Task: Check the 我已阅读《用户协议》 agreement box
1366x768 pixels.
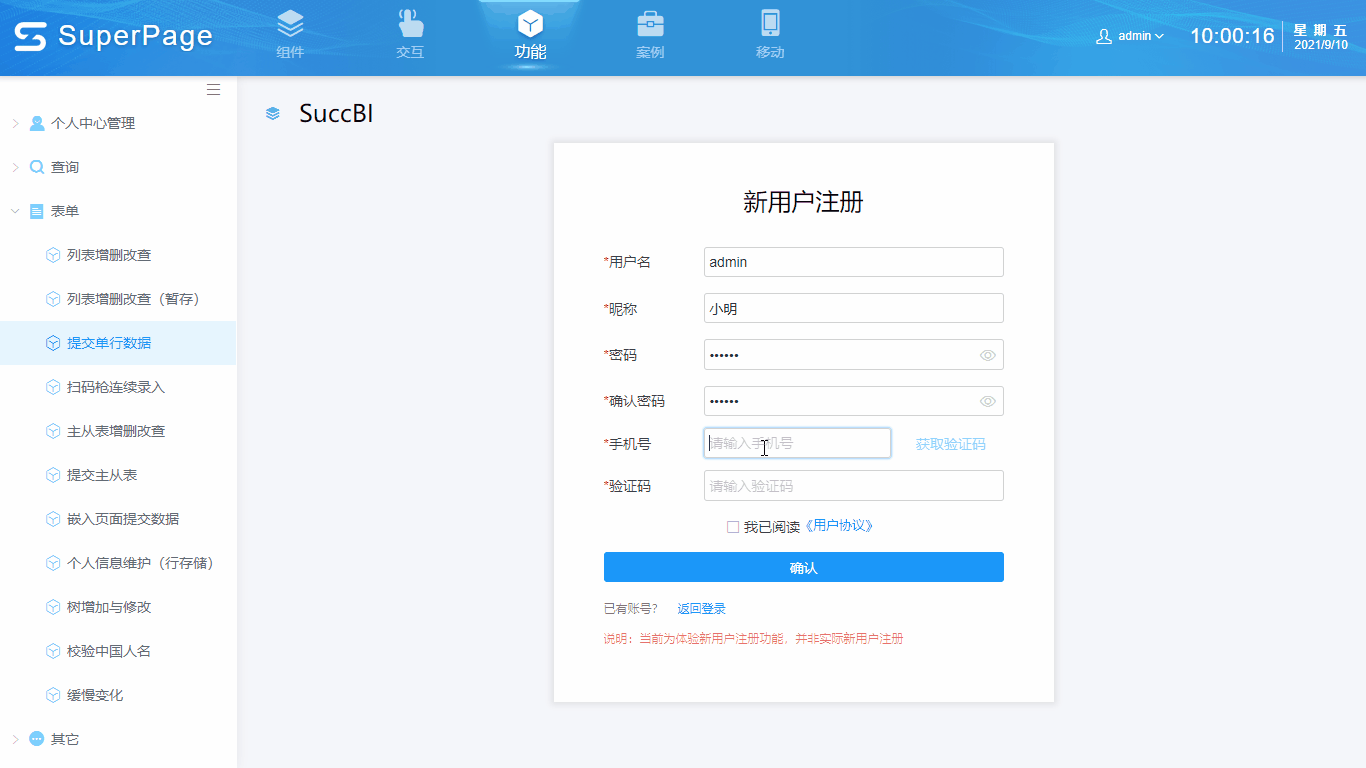Action: click(732, 525)
